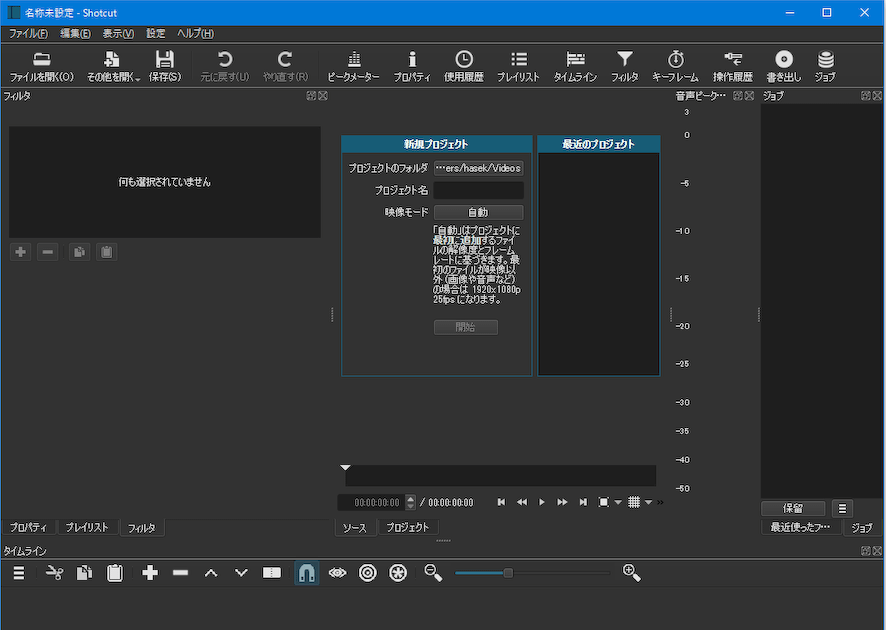Open the 設定 menu
This screenshot has height=630, width=886.
(x=155, y=33)
